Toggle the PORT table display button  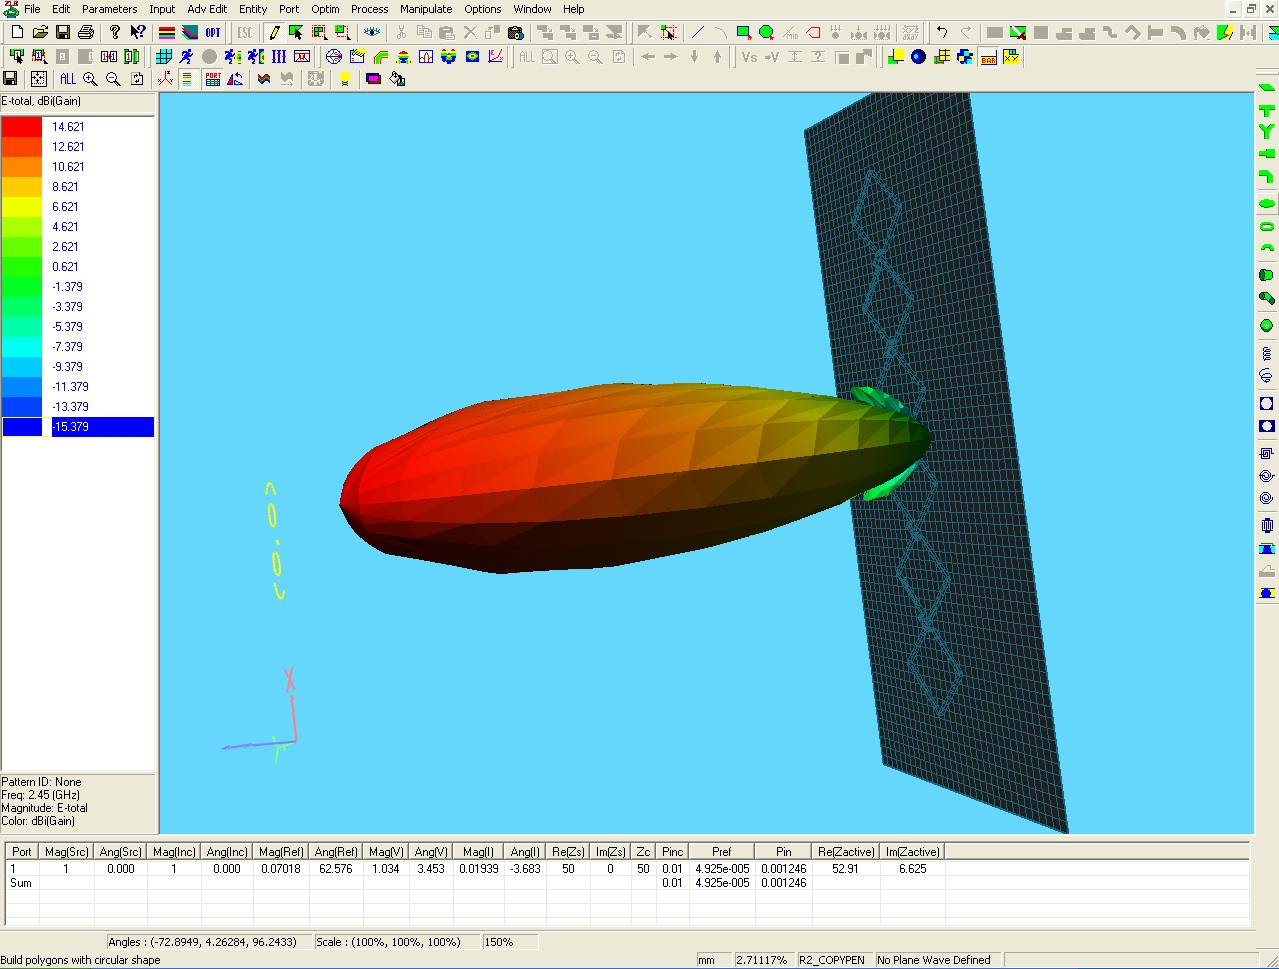(213, 79)
